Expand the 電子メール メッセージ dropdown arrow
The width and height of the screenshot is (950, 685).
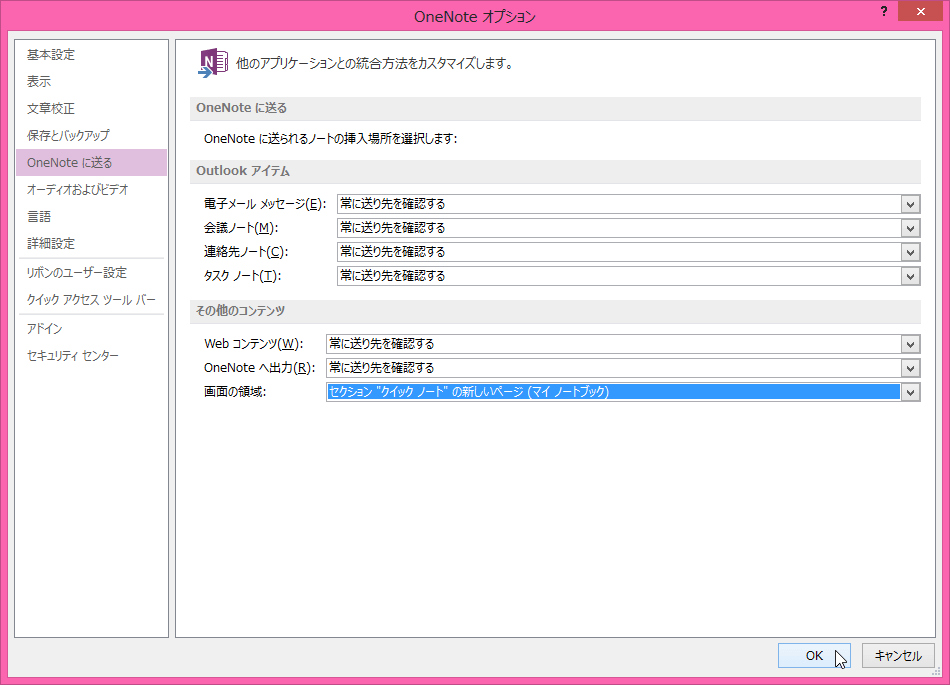coord(910,204)
